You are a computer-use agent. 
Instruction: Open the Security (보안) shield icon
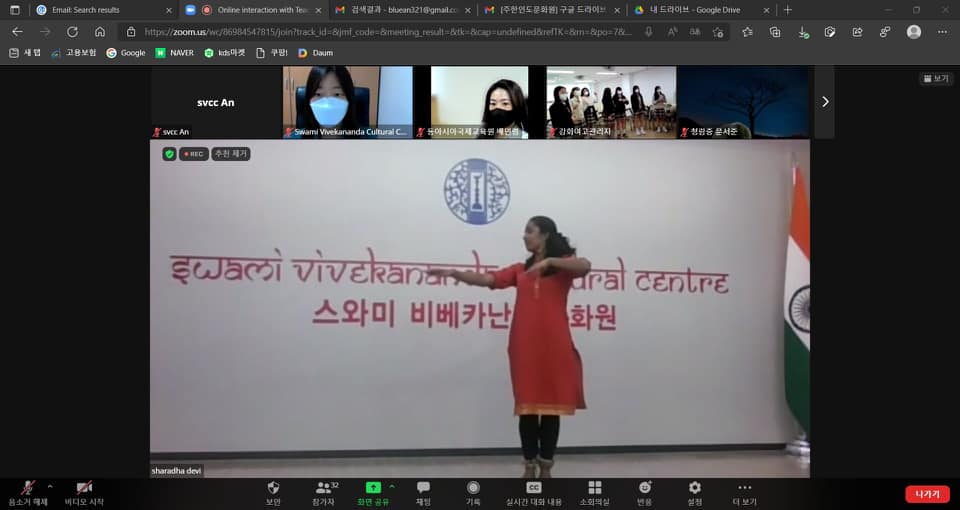pos(273,488)
